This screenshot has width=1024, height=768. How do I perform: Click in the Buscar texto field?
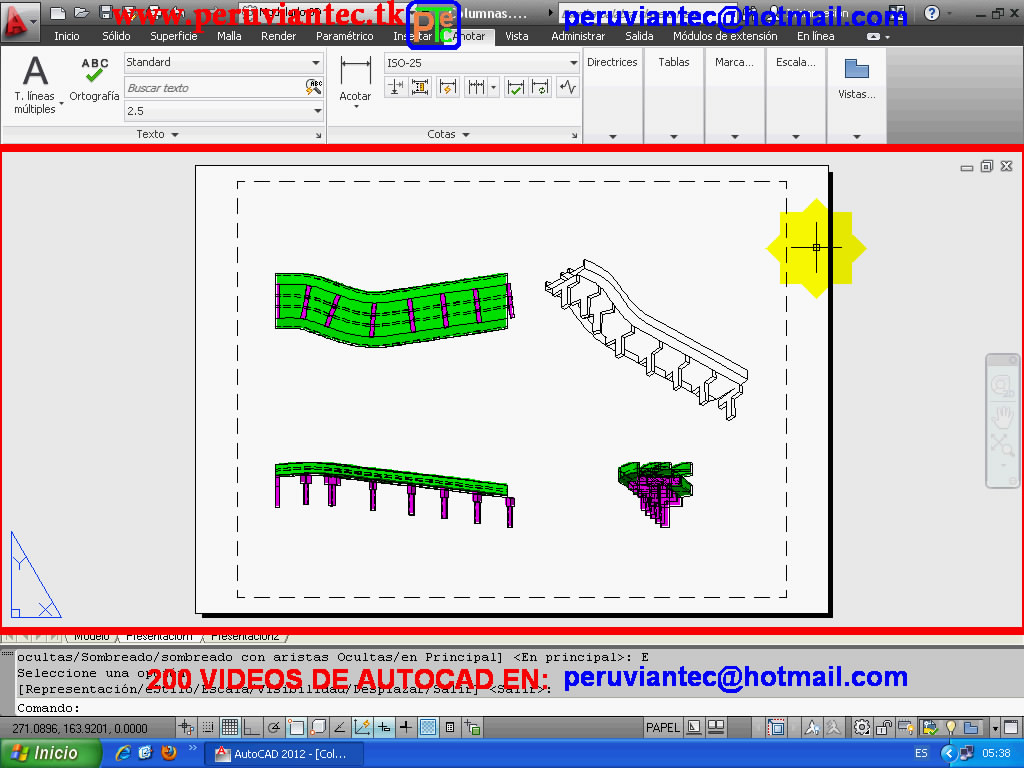click(x=214, y=88)
